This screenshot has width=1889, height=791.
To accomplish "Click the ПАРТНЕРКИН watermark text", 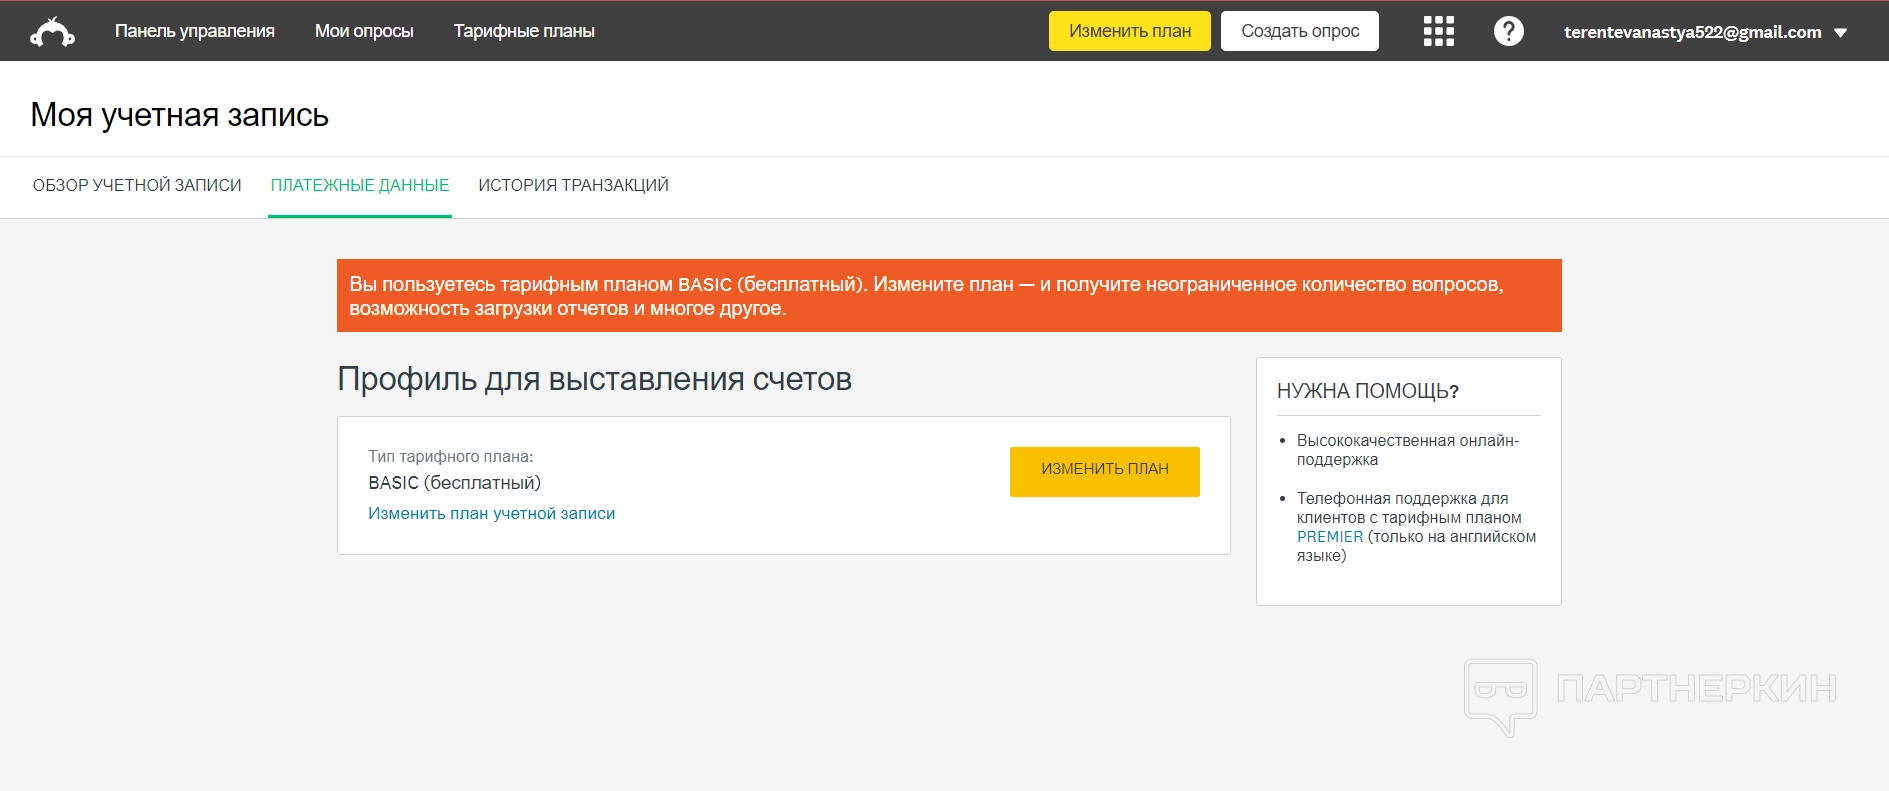I will (x=1696, y=689).
